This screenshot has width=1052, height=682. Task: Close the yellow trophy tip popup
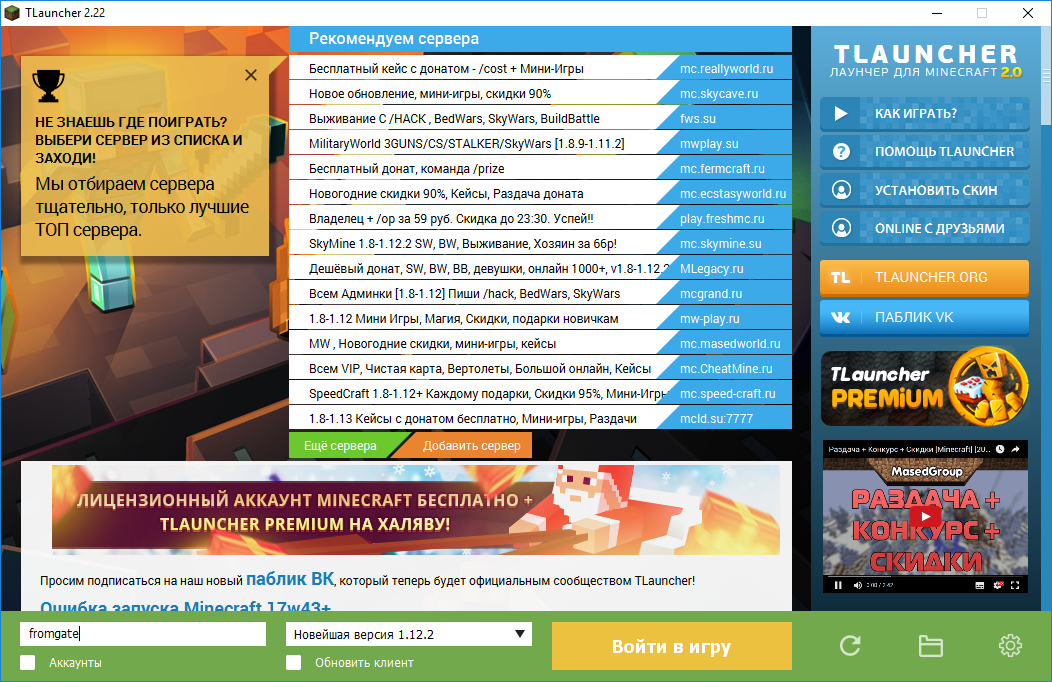coord(251,75)
